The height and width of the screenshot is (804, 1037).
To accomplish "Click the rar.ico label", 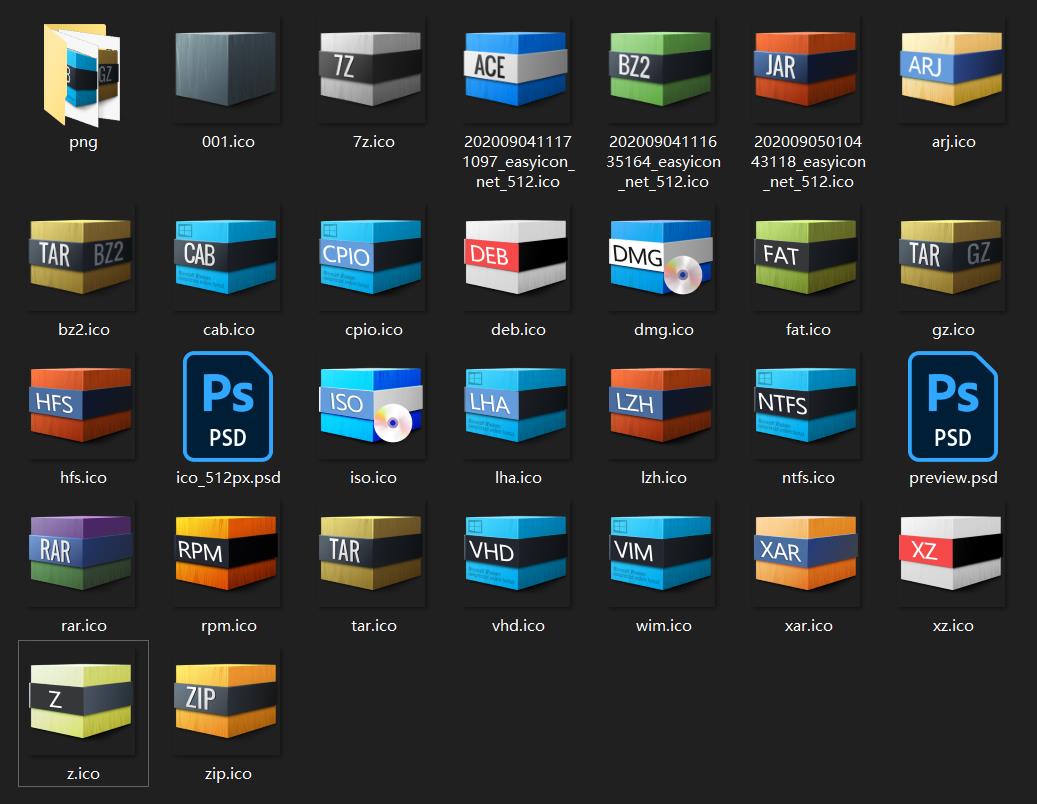I will (83, 625).
